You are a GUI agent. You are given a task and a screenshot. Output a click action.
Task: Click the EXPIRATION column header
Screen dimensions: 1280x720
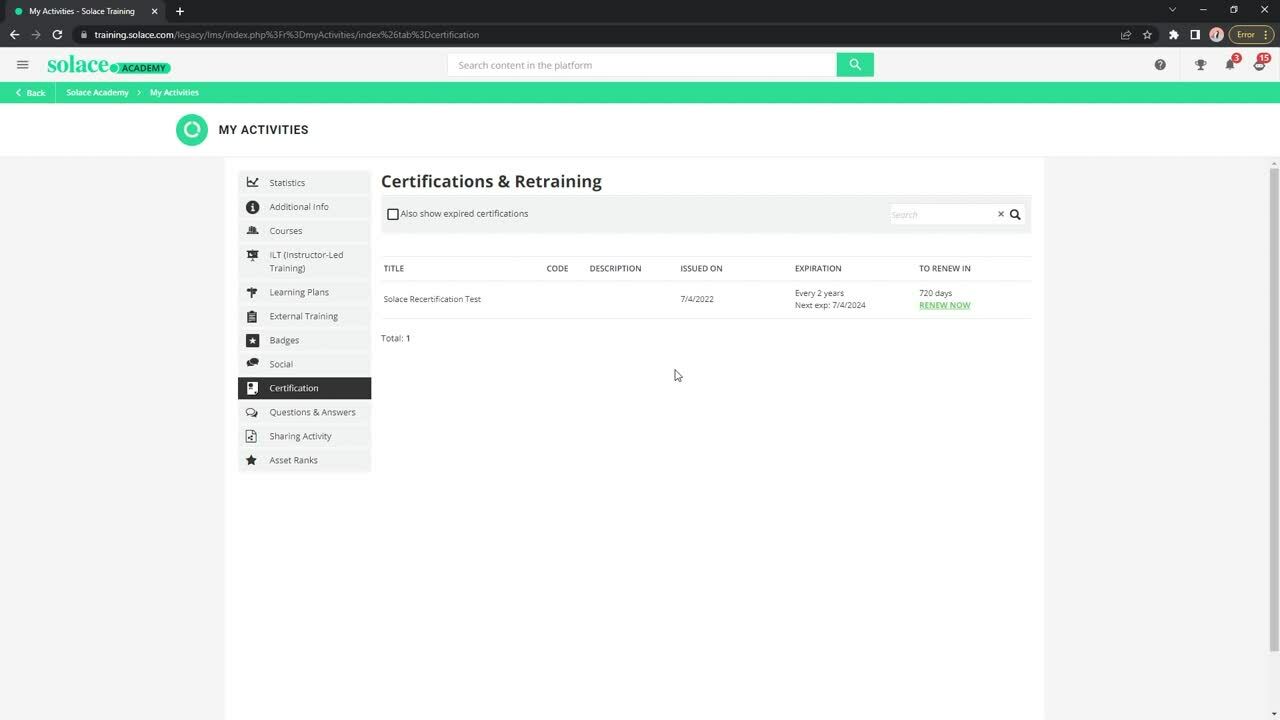pyautogui.click(x=818, y=268)
